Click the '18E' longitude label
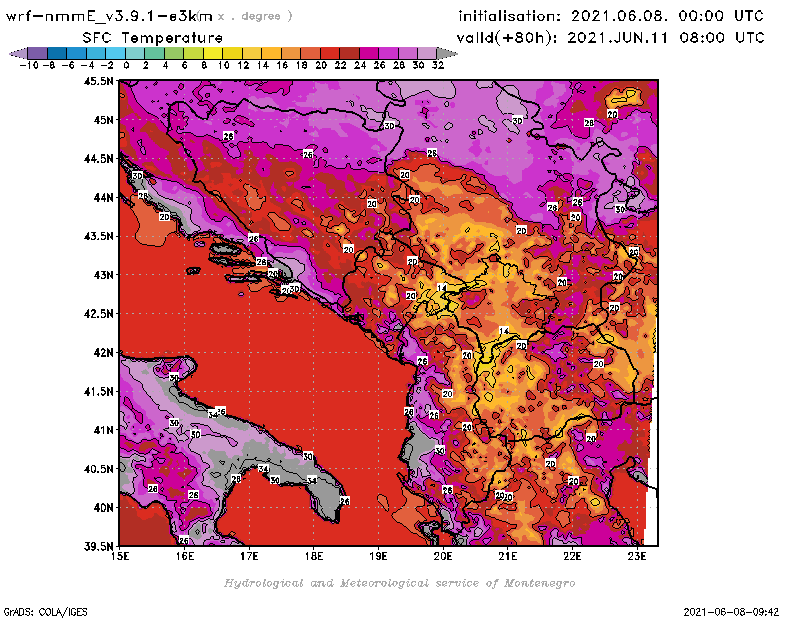Image resolution: width=800 pixels, height=618 pixels. pyautogui.click(x=314, y=556)
